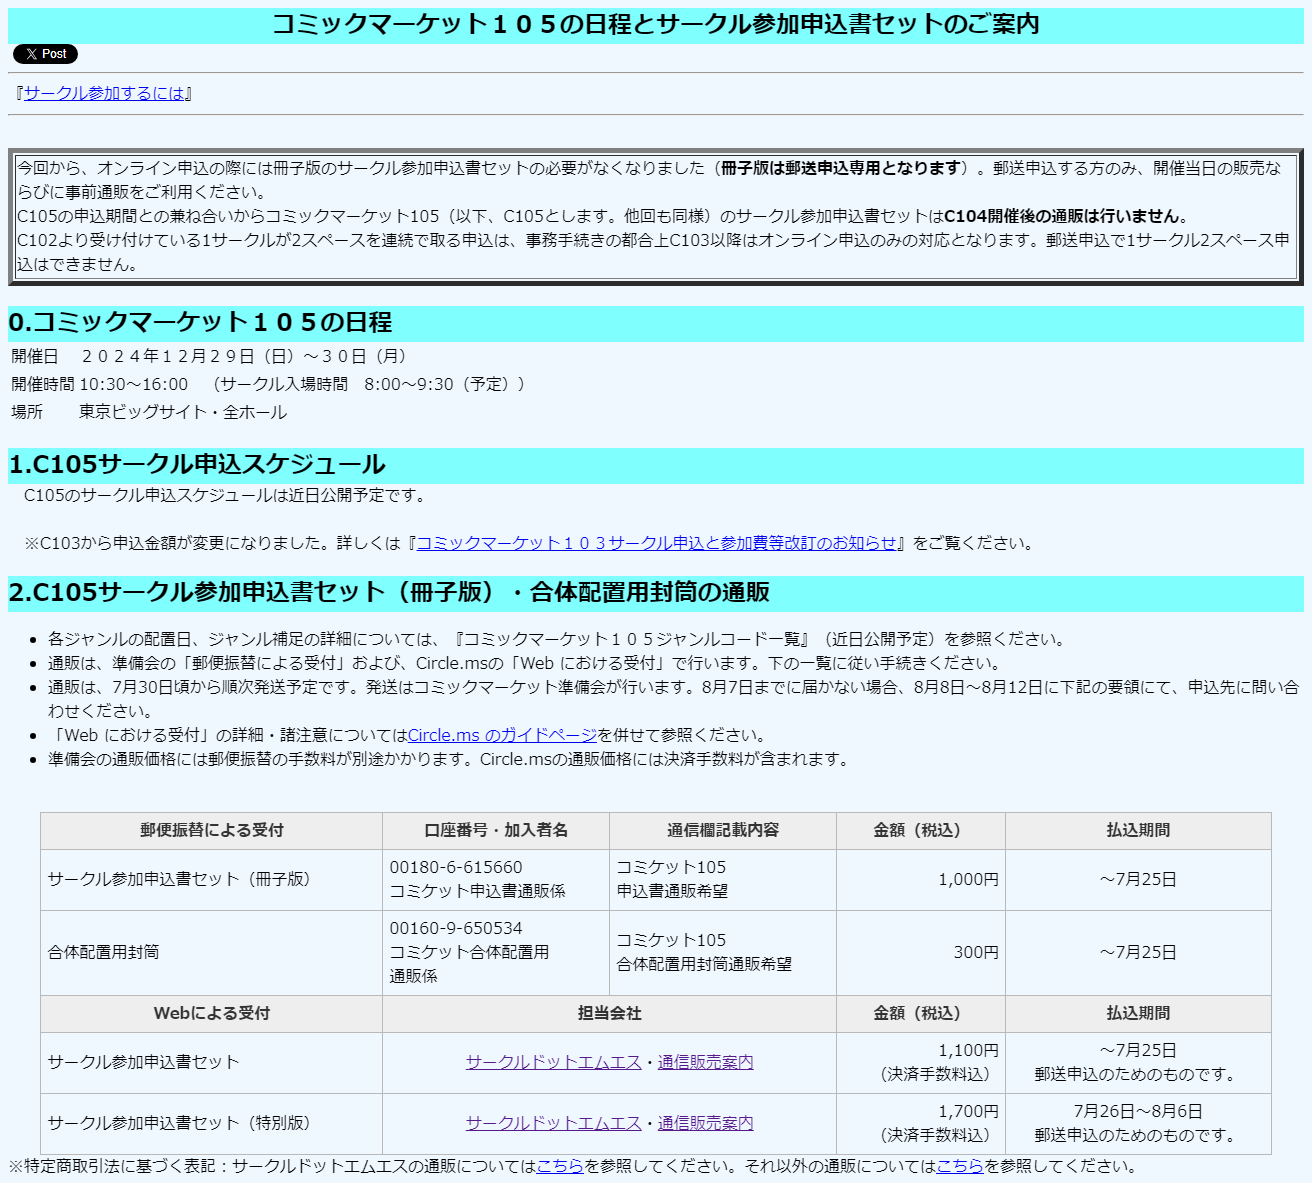
Task: Click the second こちら link for other mail orders
Action: tap(960, 1166)
